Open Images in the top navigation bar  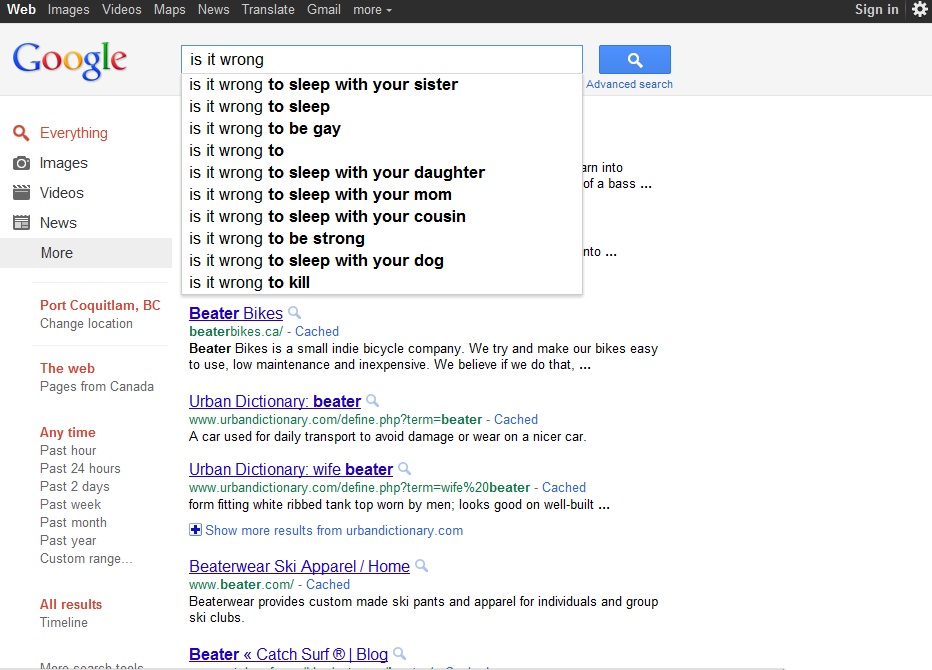coord(68,10)
